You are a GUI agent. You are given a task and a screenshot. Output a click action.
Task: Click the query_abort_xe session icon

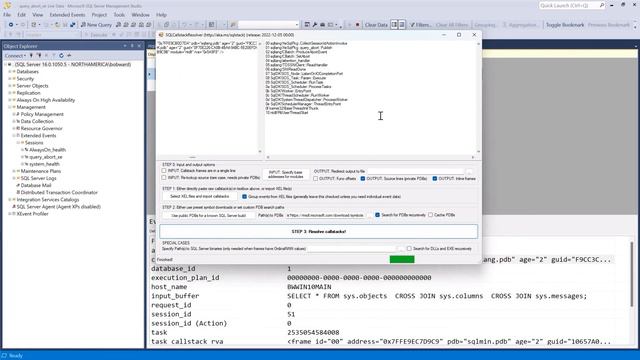(26, 157)
